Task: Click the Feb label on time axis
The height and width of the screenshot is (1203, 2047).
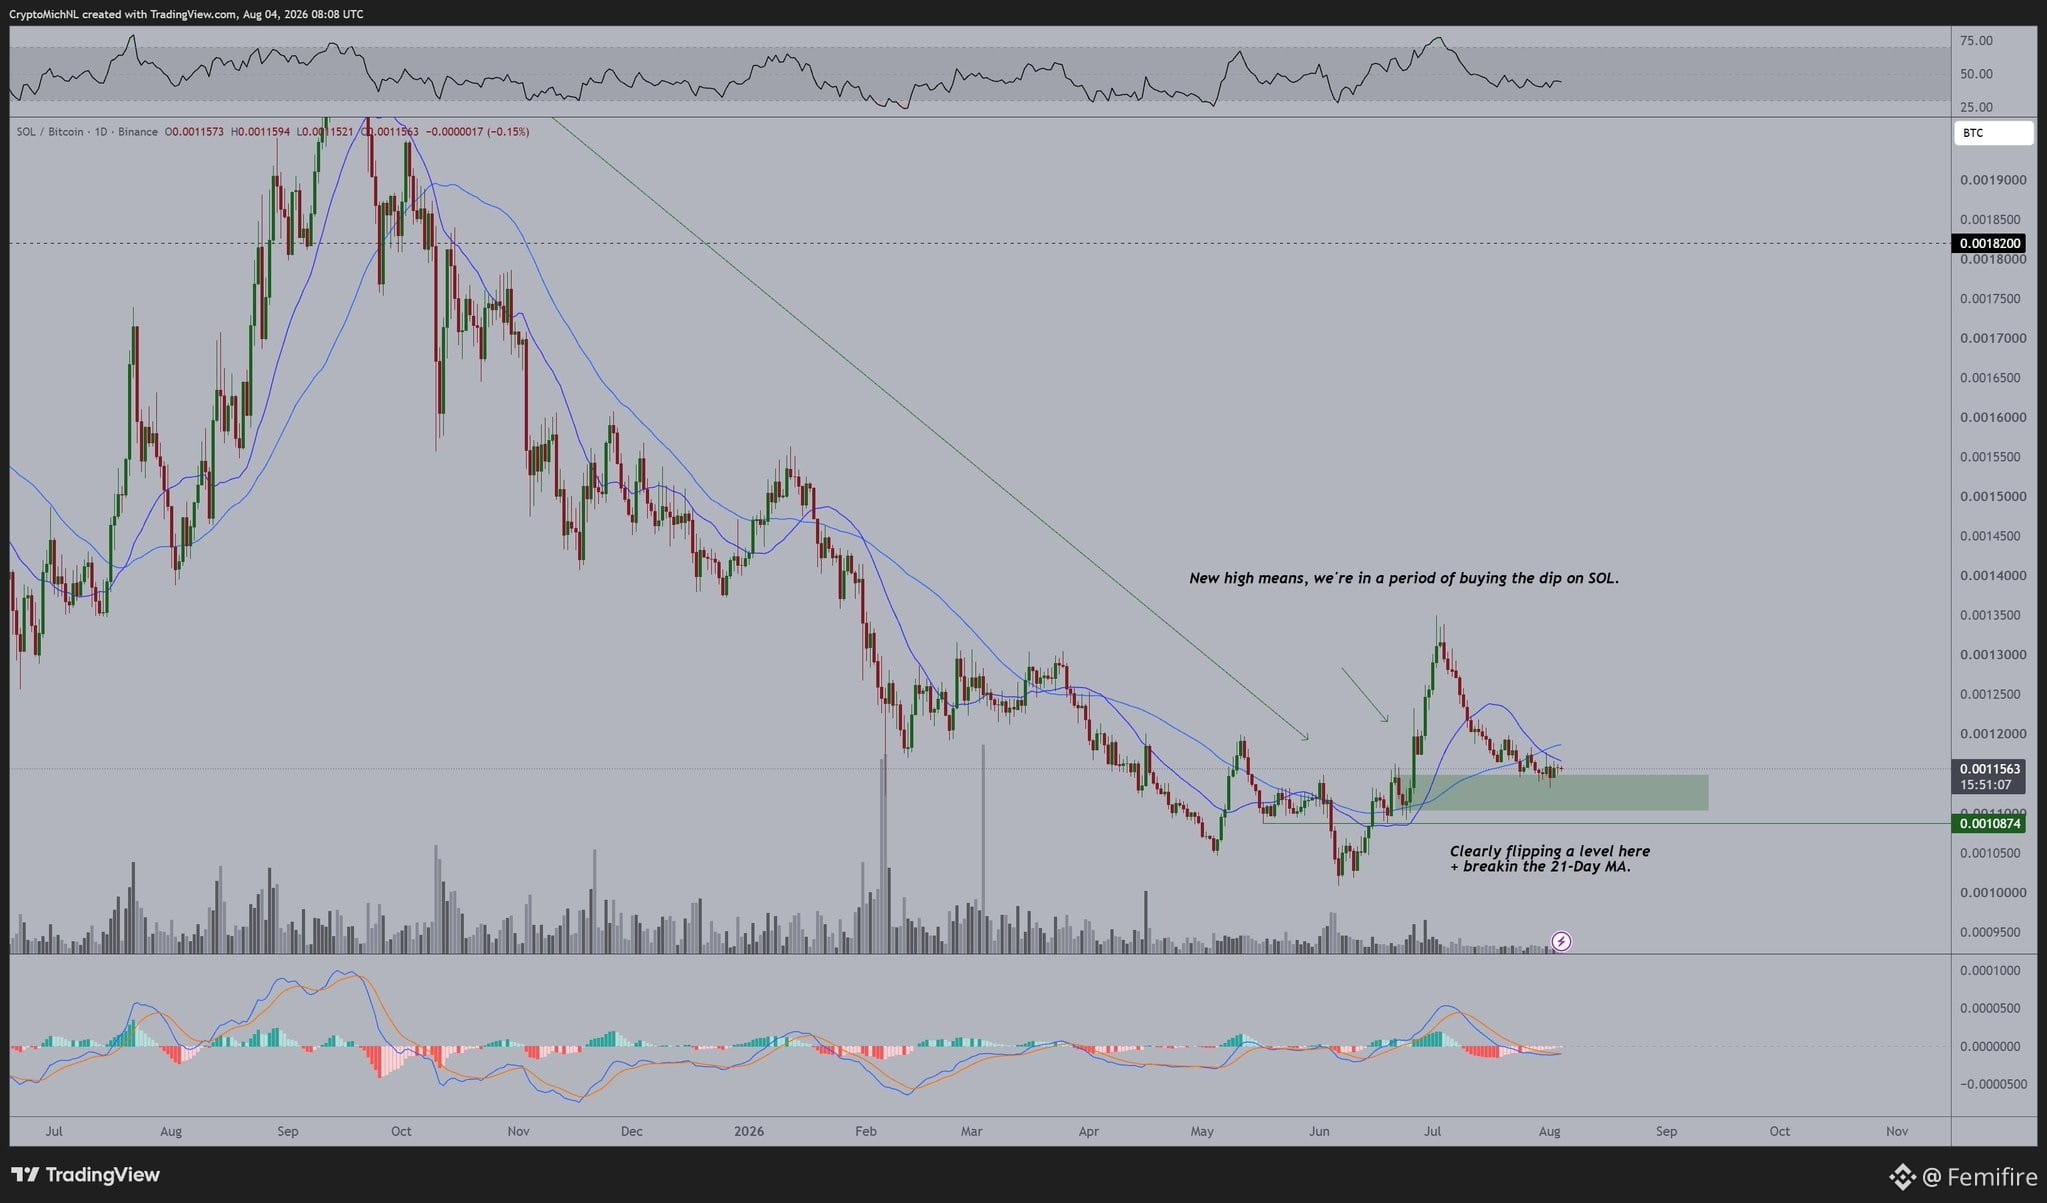Action: point(865,1131)
